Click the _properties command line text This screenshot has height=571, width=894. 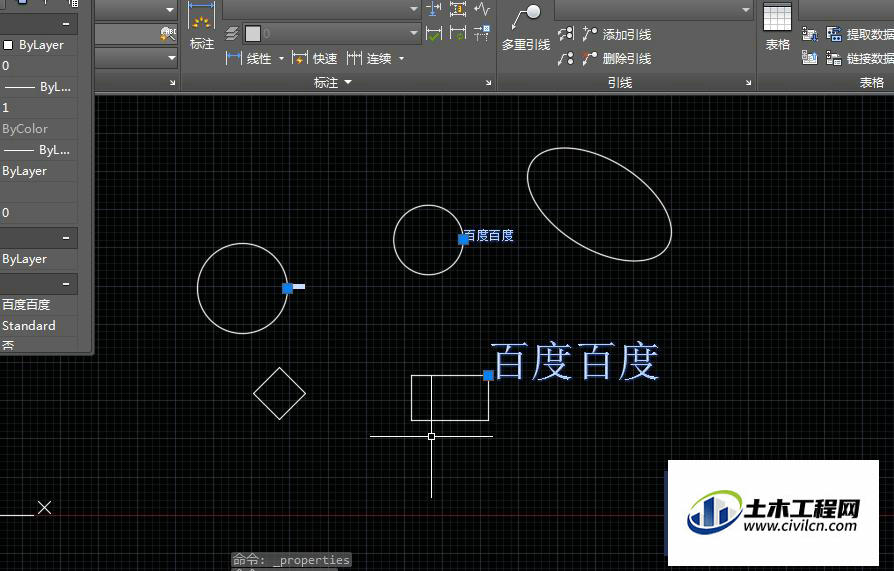click(x=311, y=560)
